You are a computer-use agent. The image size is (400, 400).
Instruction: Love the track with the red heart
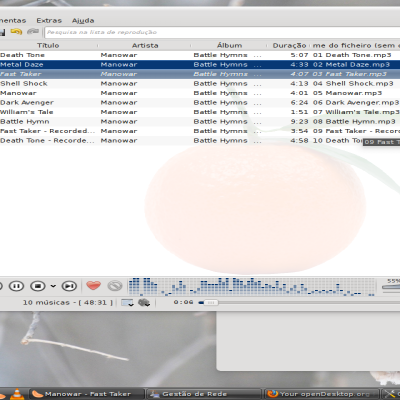click(x=93, y=285)
